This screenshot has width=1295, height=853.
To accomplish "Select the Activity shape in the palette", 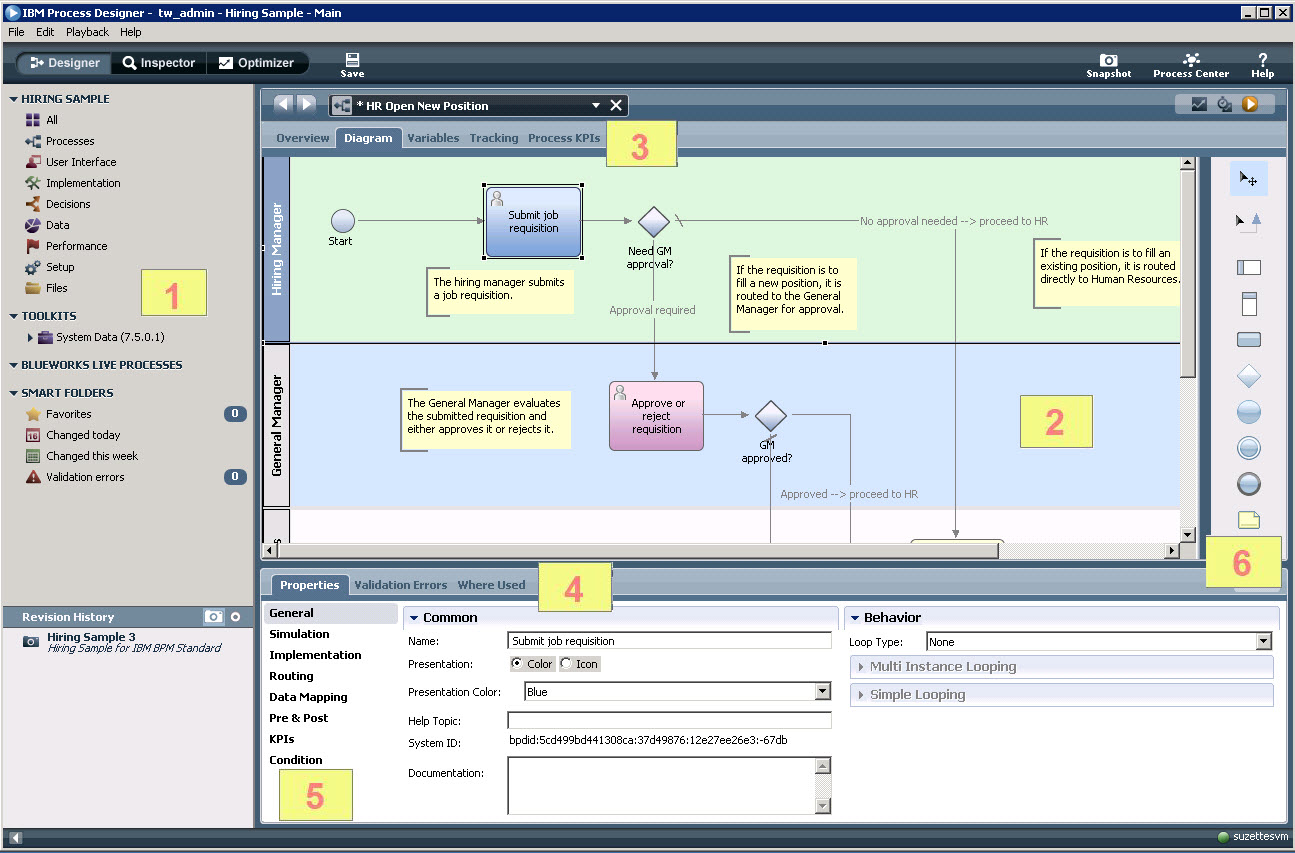I will pos(1248,339).
